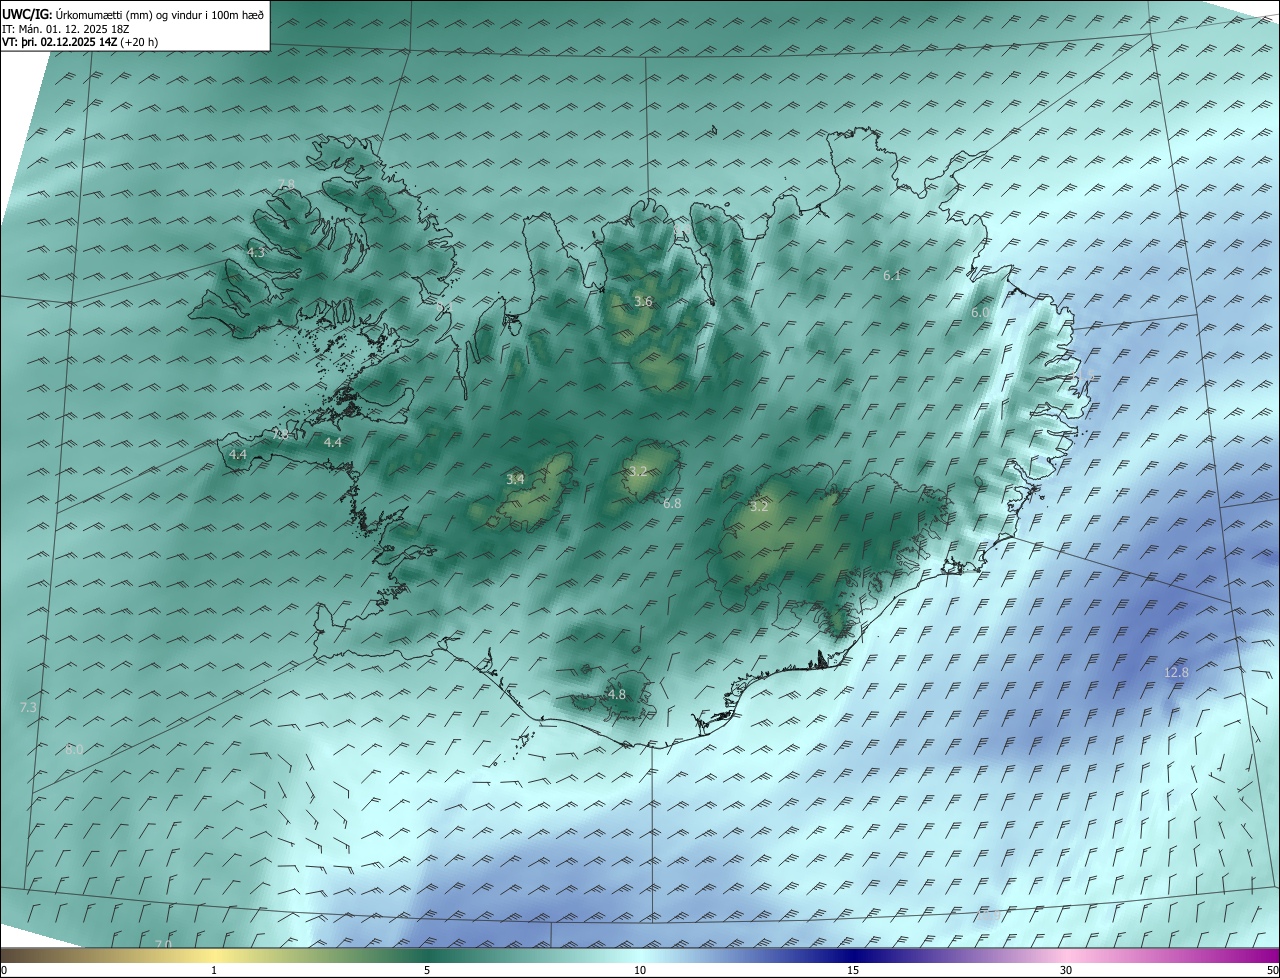Pick the 6.0 value label in the northeast
This screenshot has width=1280, height=978.
(x=980, y=313)
